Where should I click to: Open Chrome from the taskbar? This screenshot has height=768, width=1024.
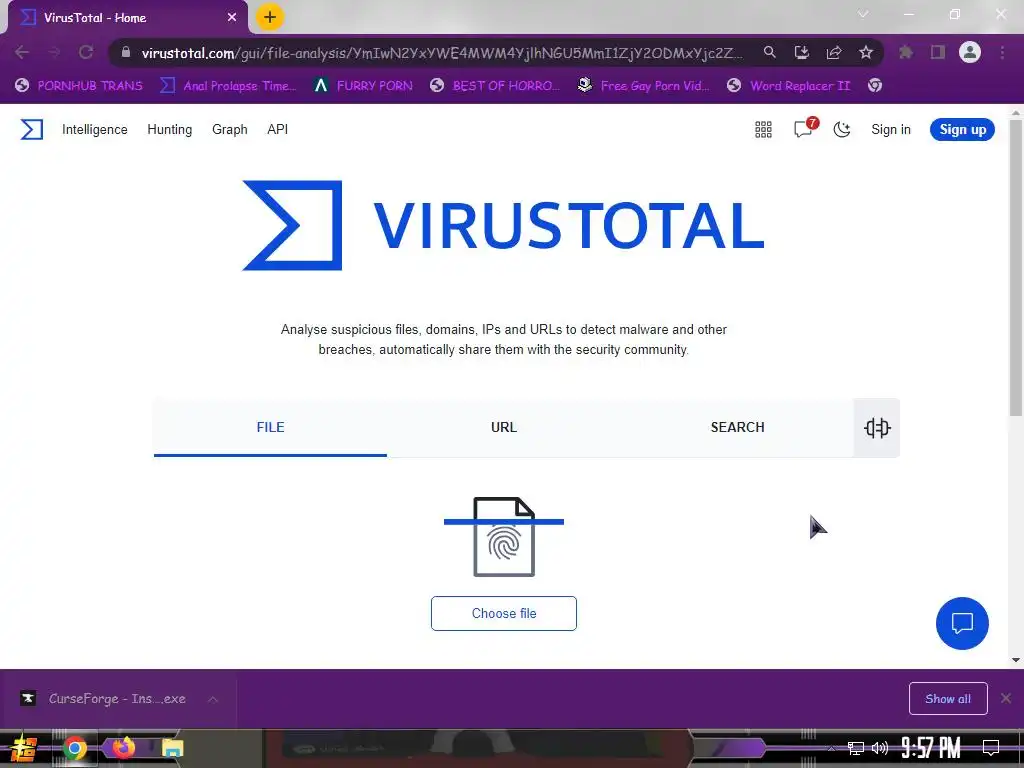click(x=74, y=748)
